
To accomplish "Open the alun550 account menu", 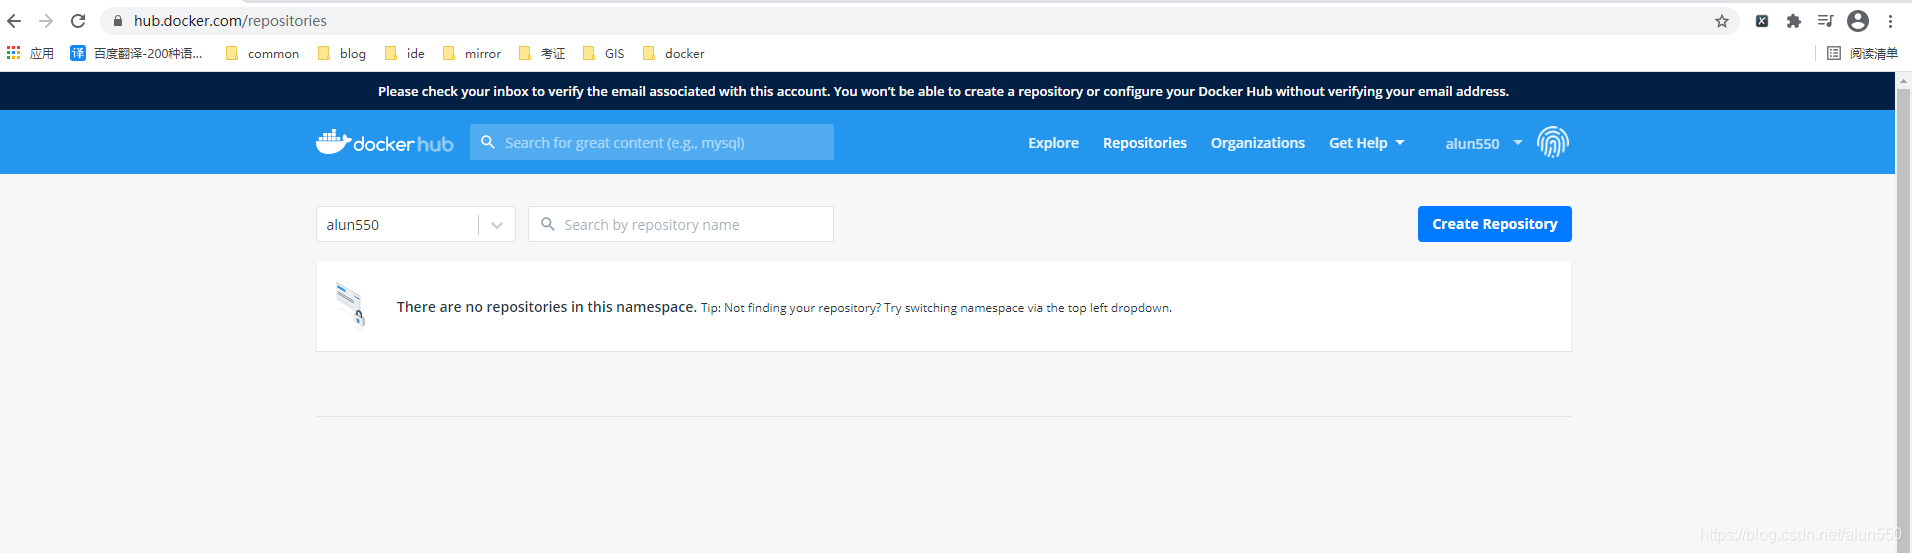I will click(x=1484, y=143).
